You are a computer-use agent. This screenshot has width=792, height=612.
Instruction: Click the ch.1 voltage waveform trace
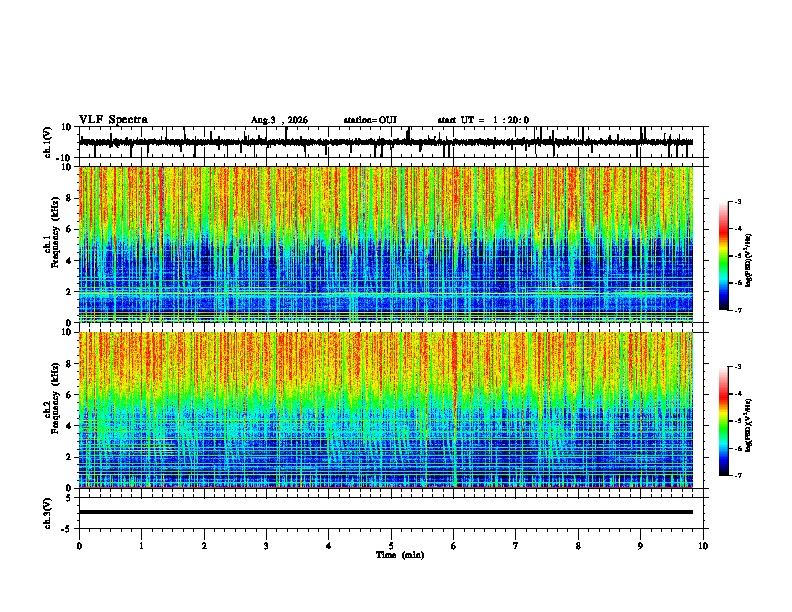[386, 142]
